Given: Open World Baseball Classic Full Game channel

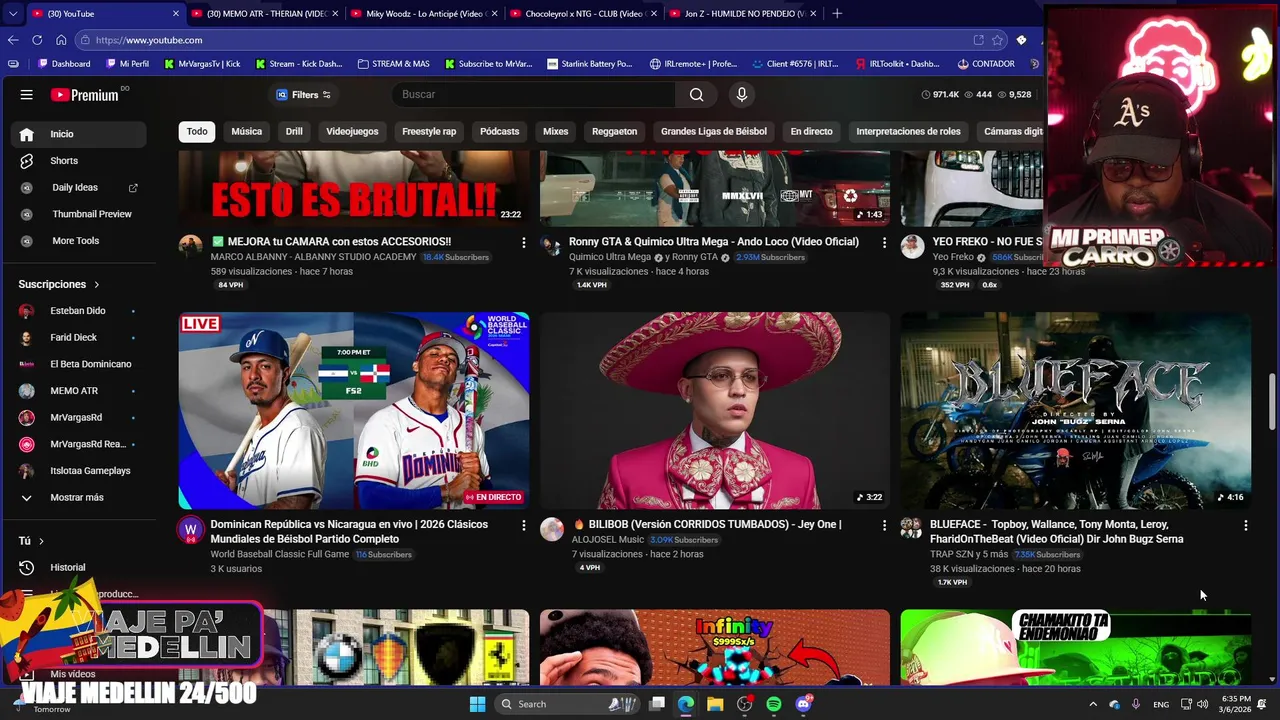Looking at the screenshot, I should click(x=280, y=554).
